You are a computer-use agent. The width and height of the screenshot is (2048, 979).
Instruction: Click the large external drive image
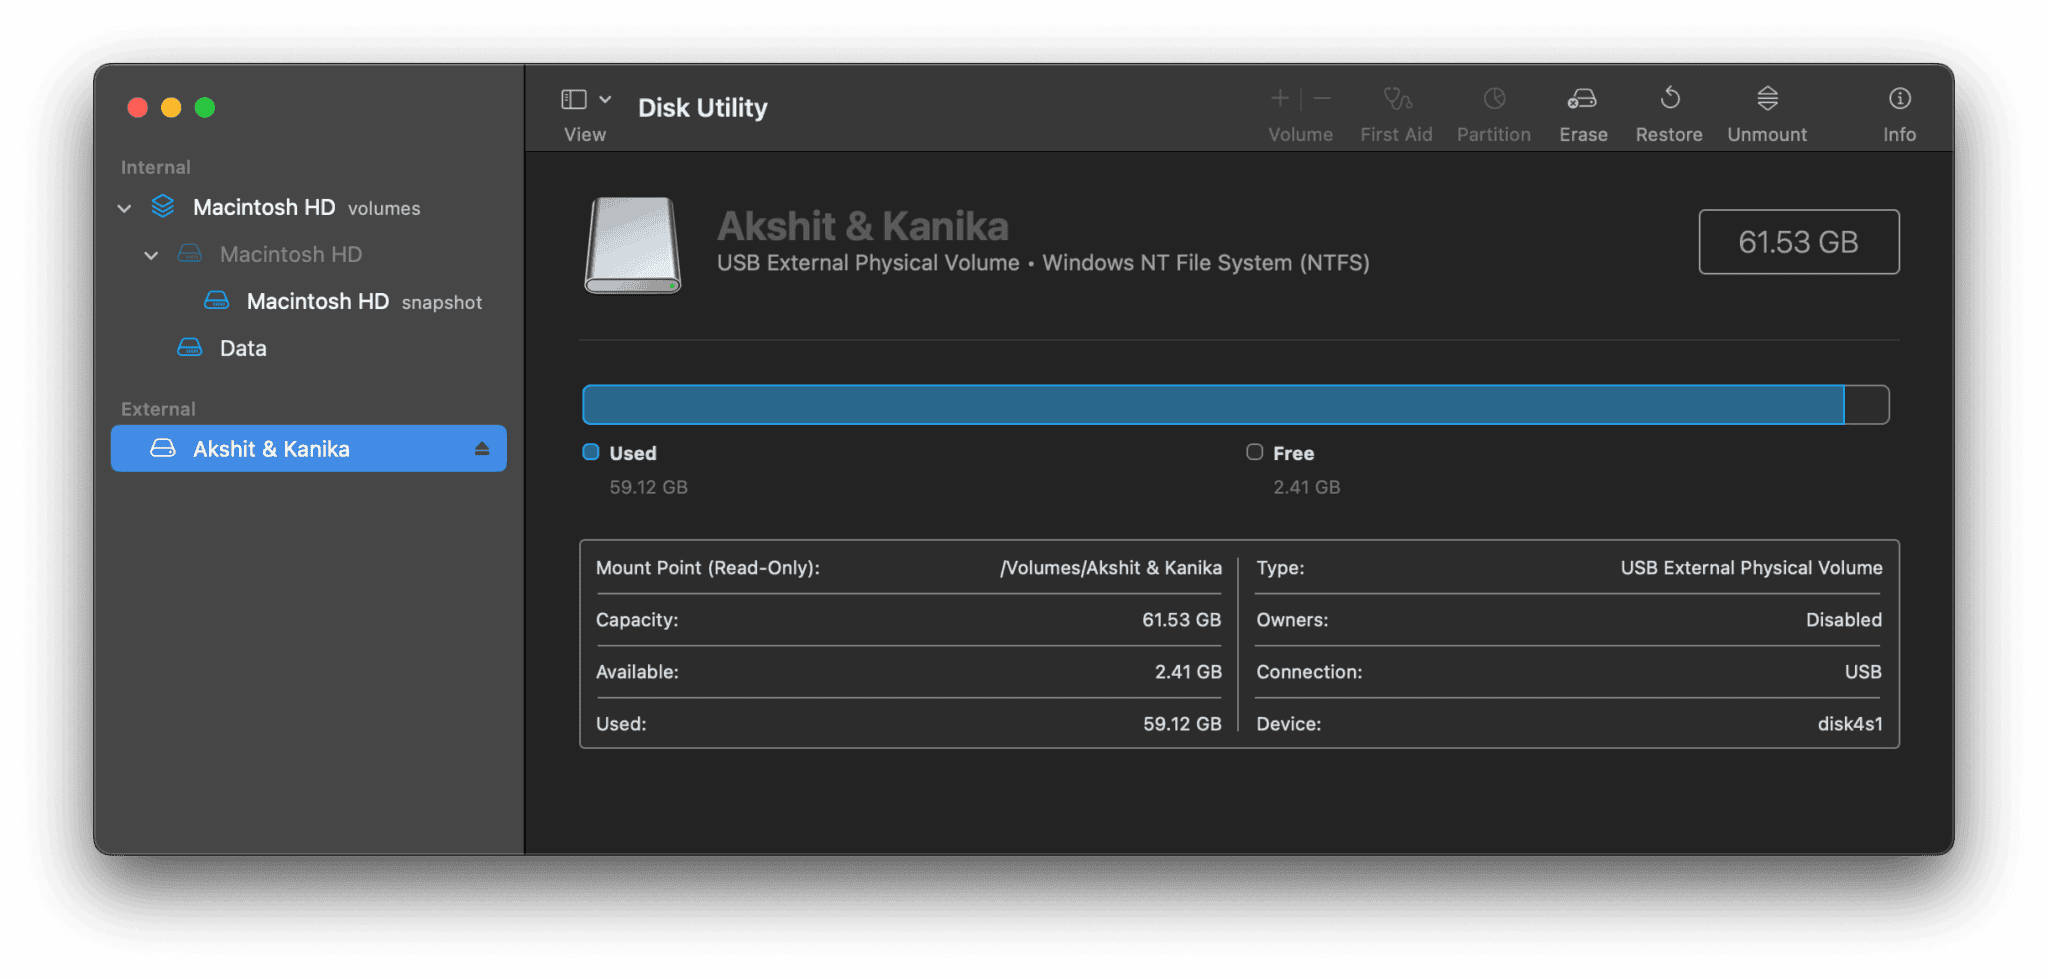click(x=633, y=245)
